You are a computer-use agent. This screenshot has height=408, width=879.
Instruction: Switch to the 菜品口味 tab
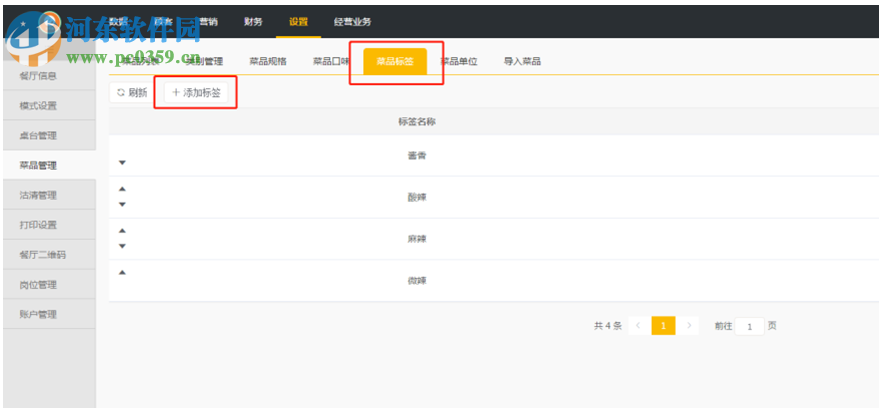pyautogui.click(x=331, y=62)
